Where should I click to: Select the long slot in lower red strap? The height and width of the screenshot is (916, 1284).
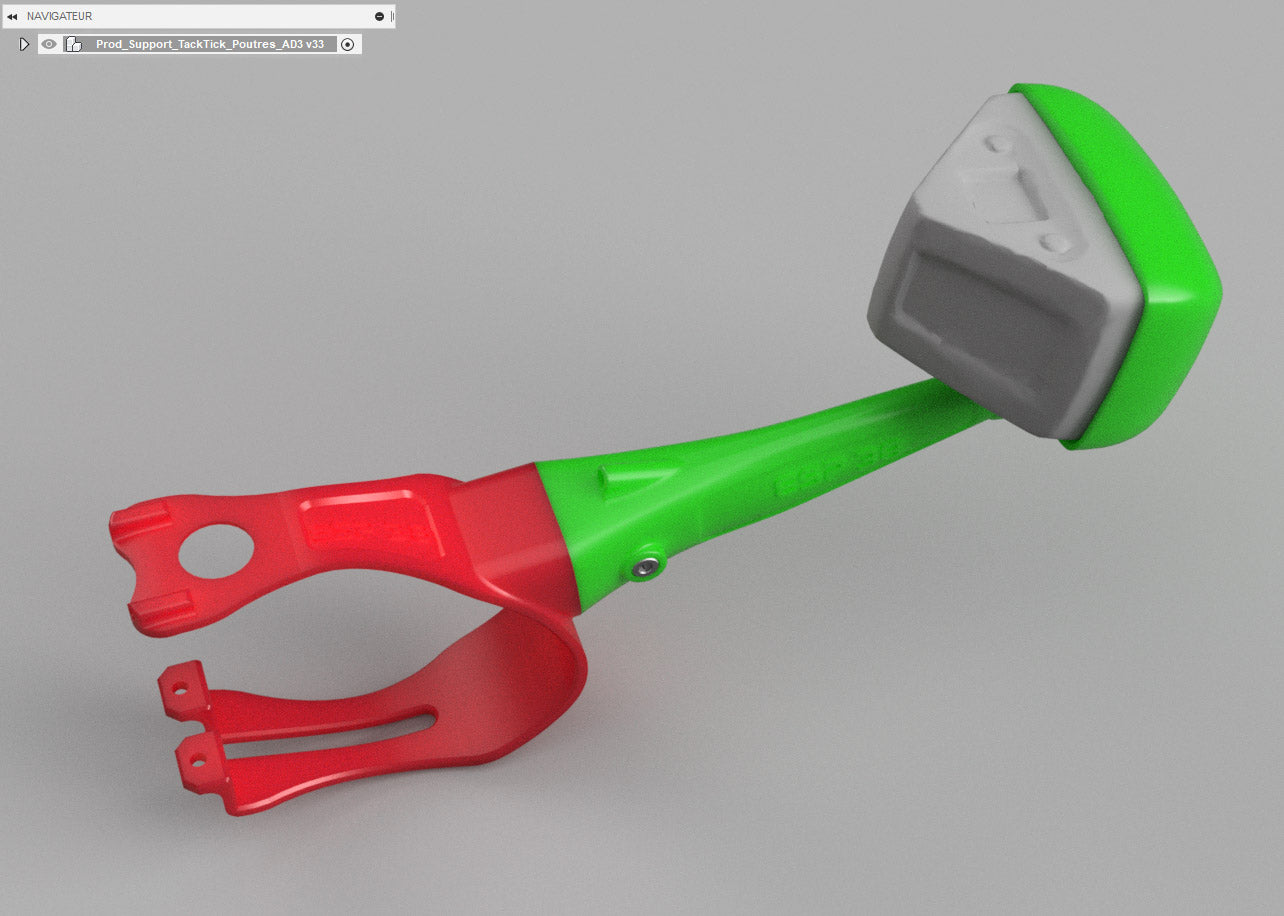click(x=330, y=736)
